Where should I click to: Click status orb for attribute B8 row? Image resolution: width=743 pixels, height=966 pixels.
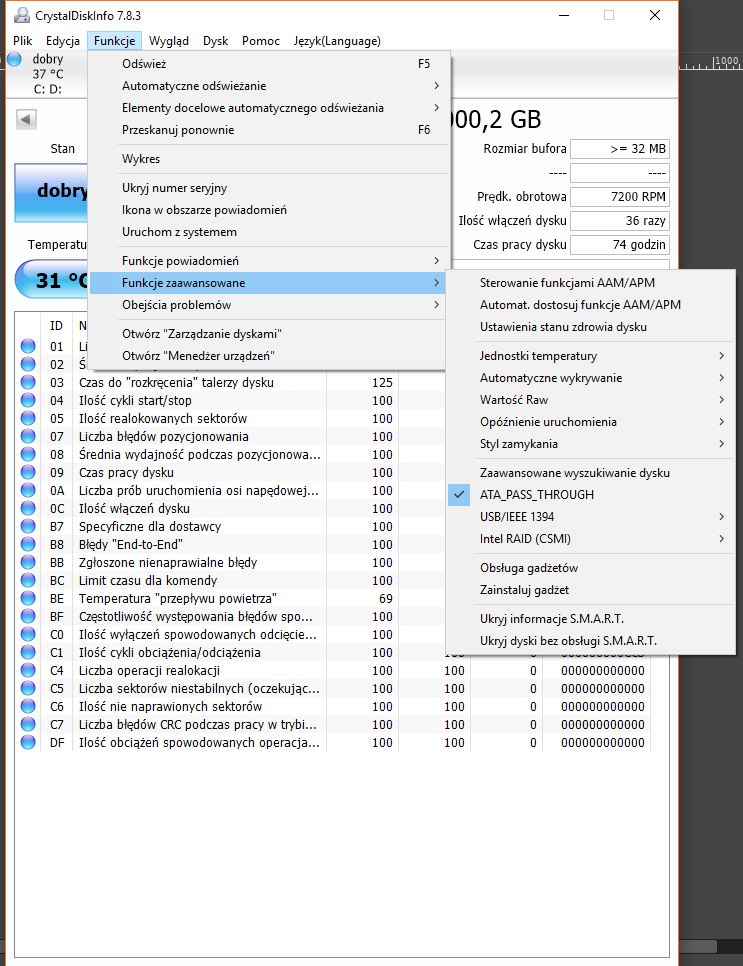pos(28,545)
